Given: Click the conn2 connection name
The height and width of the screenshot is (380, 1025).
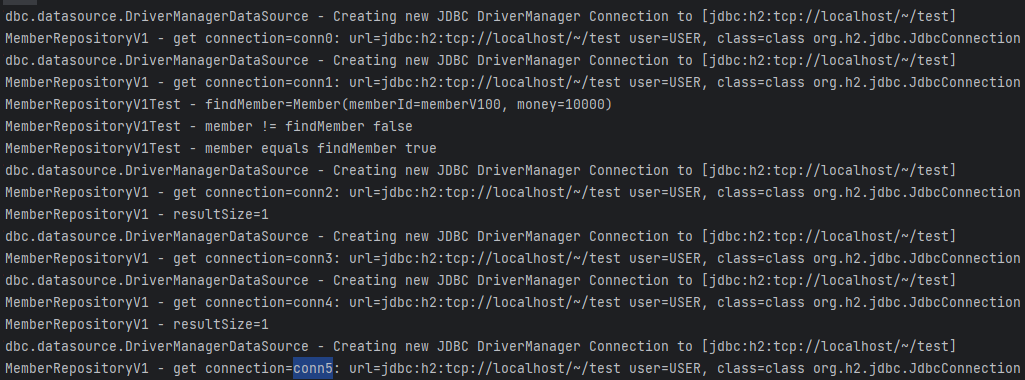Looking at the screenshot, I should [x=313, y=192].
